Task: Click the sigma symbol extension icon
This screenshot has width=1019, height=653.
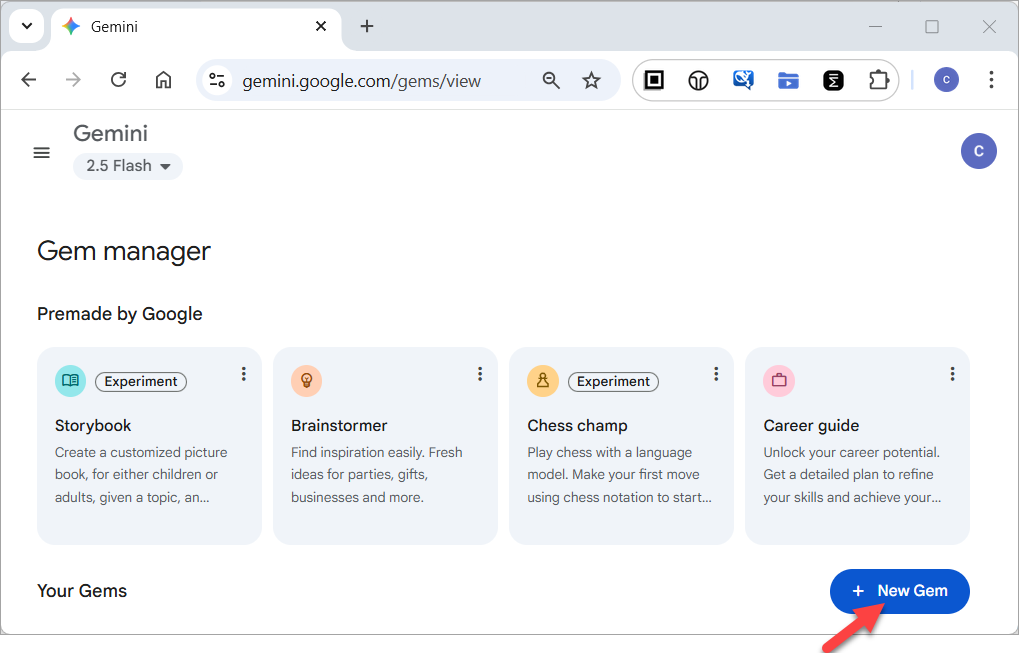Action: pos(833,81)
